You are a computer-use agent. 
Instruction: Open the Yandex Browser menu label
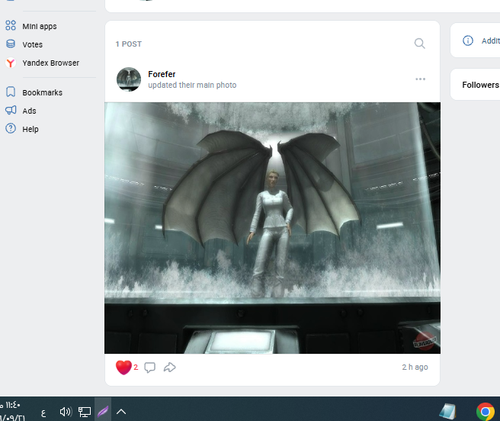click(51, 63)
